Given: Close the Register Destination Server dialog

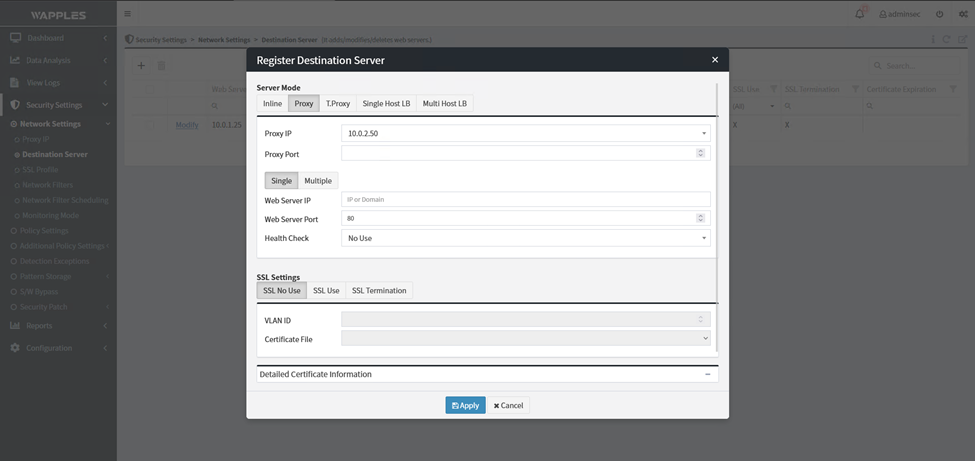Looking at the screenshot, I should (x=714, y=60).
